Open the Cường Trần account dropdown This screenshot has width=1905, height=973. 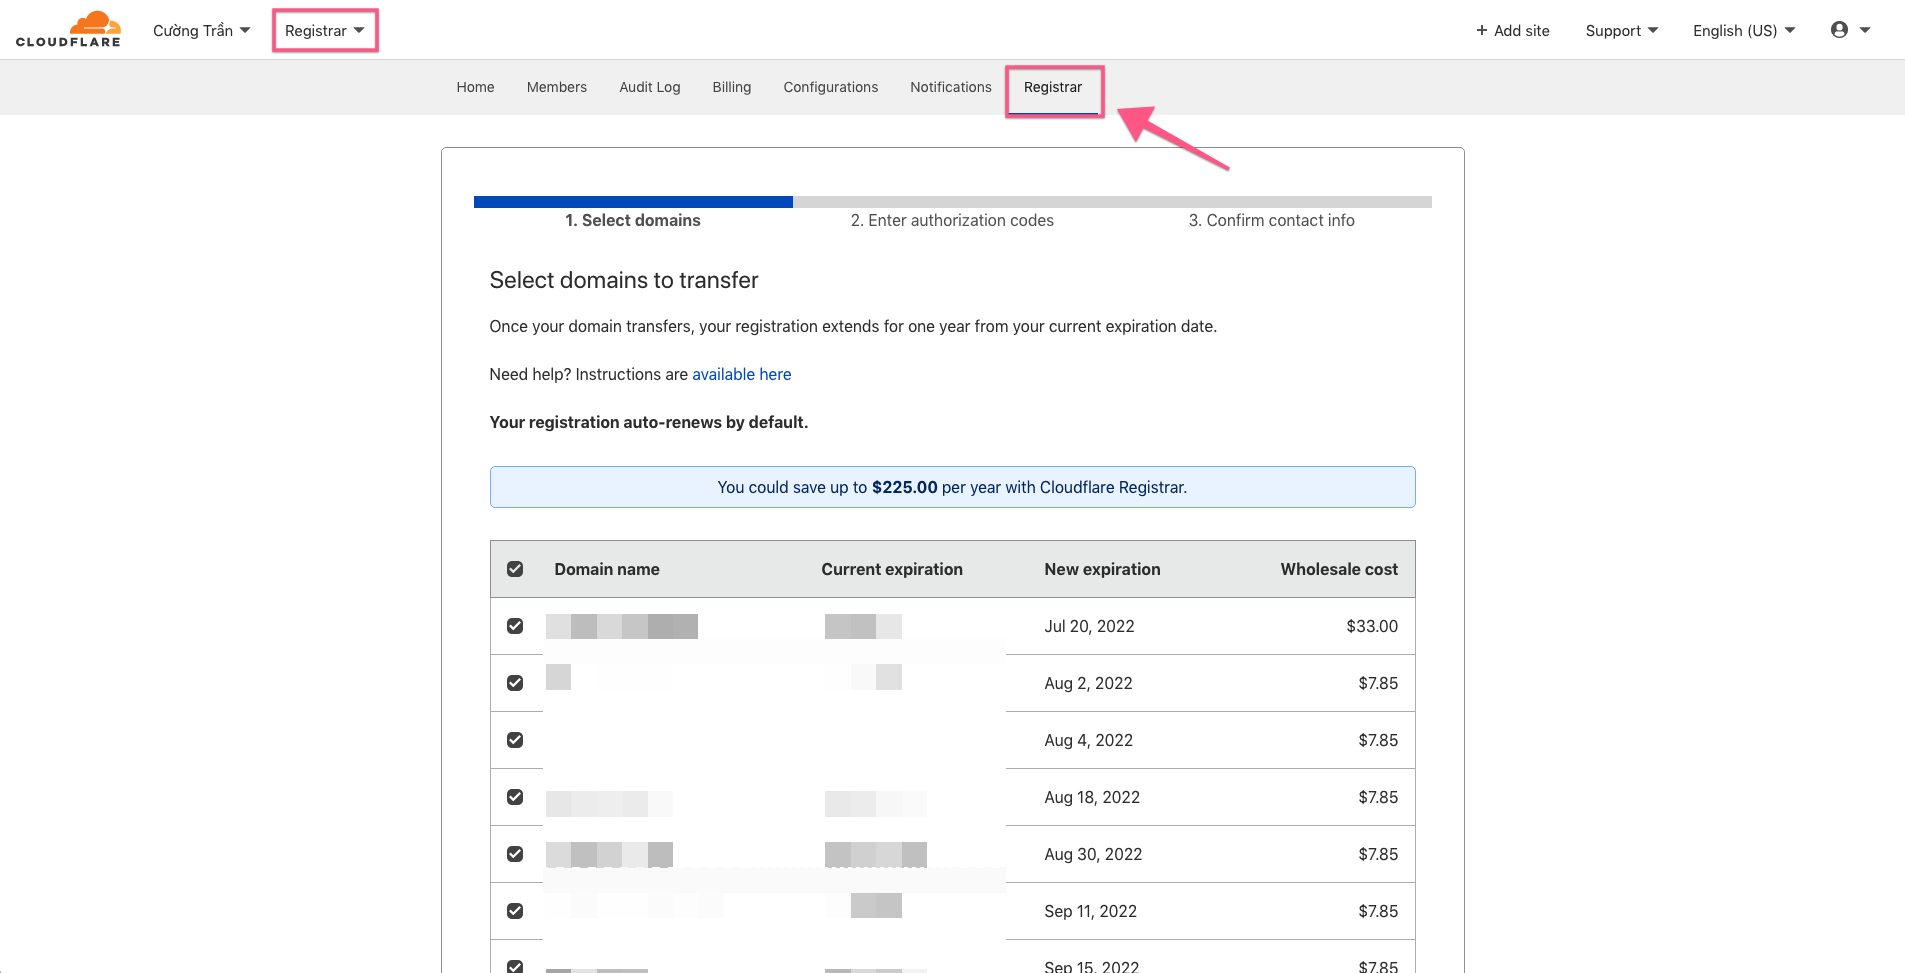pyautogui.click(x=201, y=31)
